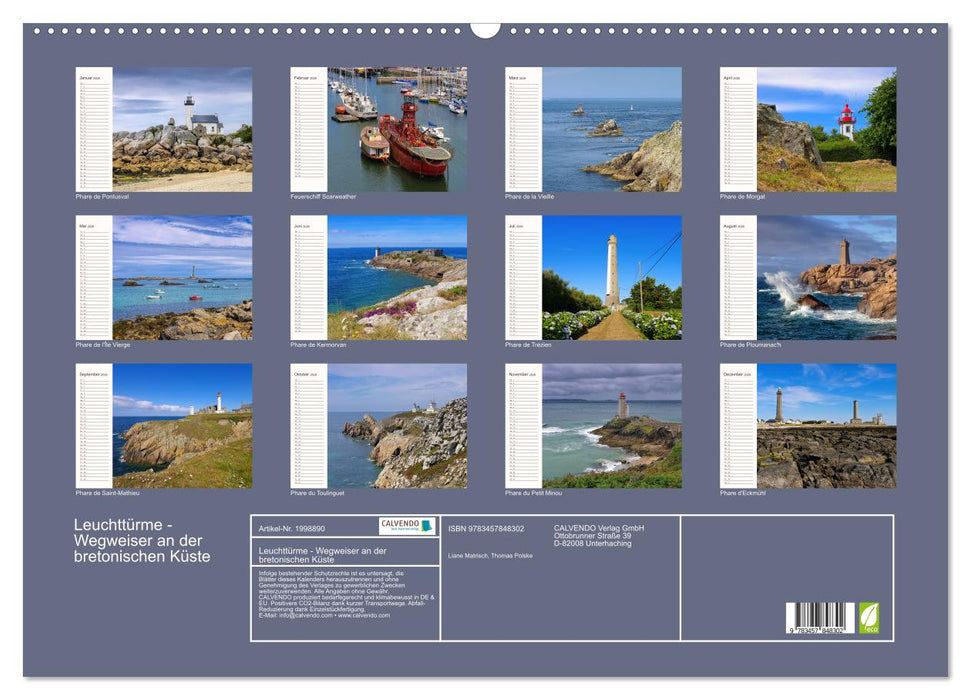The height and width of the screenshot is (700, 971).
Task: Click the Phare de l'Île Vierge thumbnail
Action: pos(181,277)
